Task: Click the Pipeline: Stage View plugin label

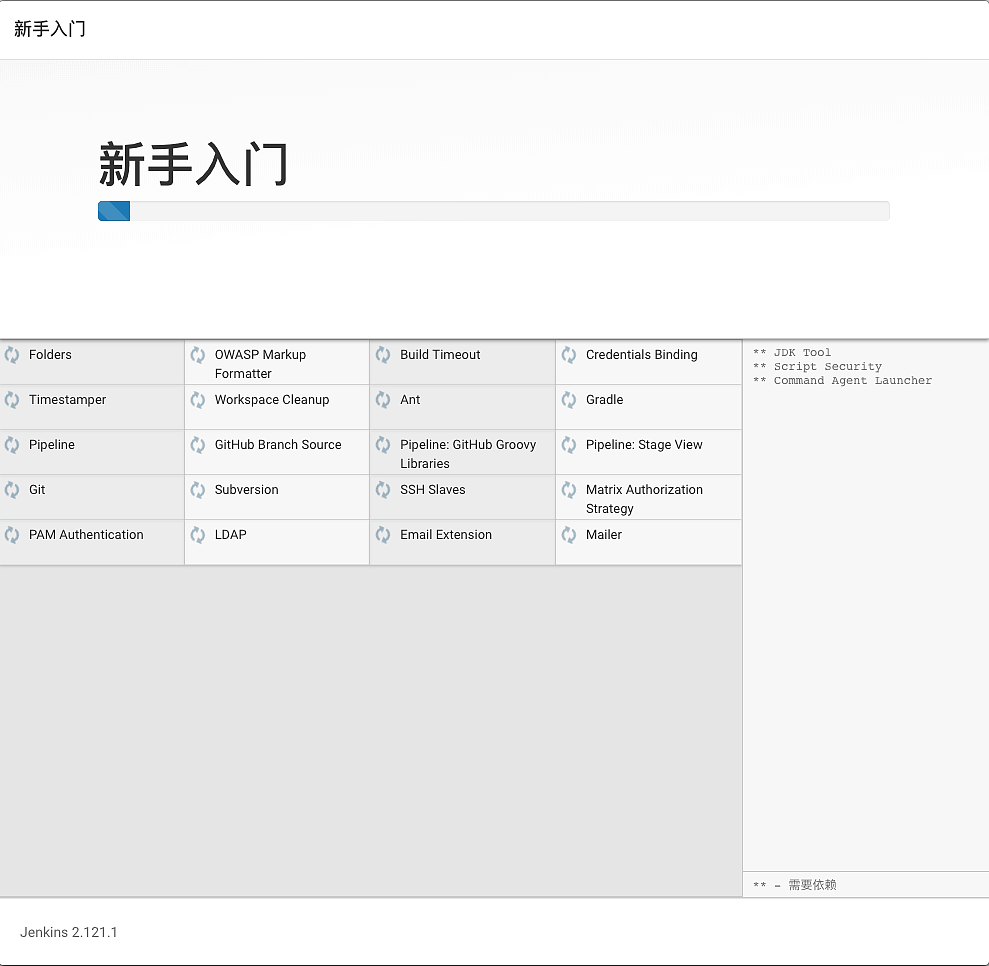Action: (644, 445)
